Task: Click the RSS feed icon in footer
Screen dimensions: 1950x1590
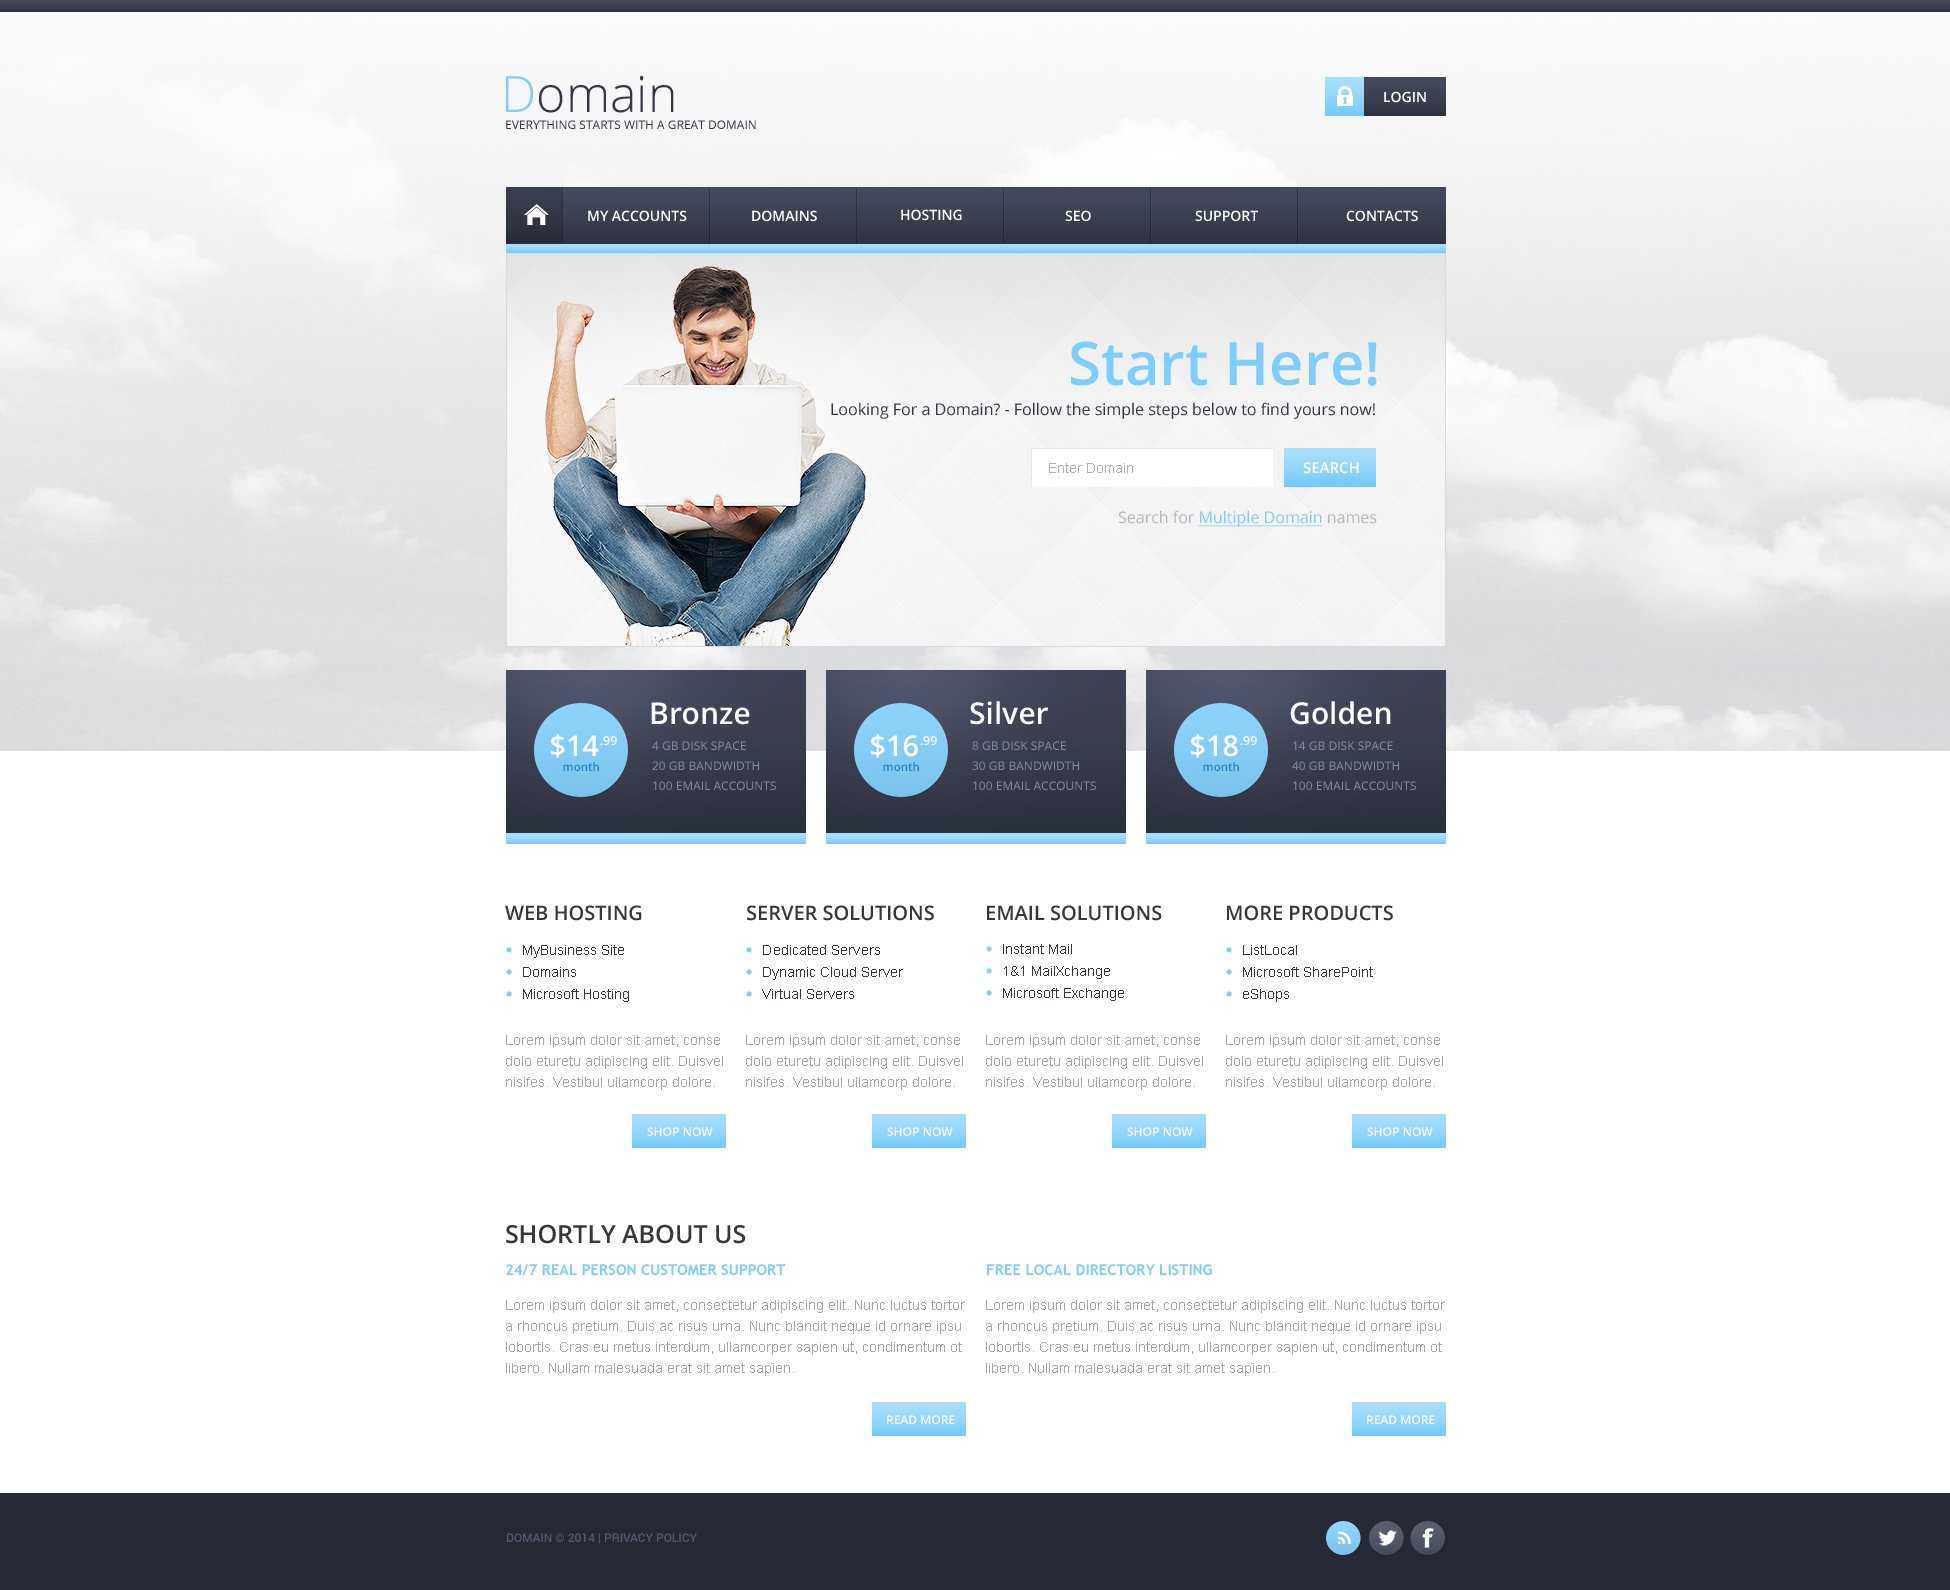Action: click(1343, 1538)
